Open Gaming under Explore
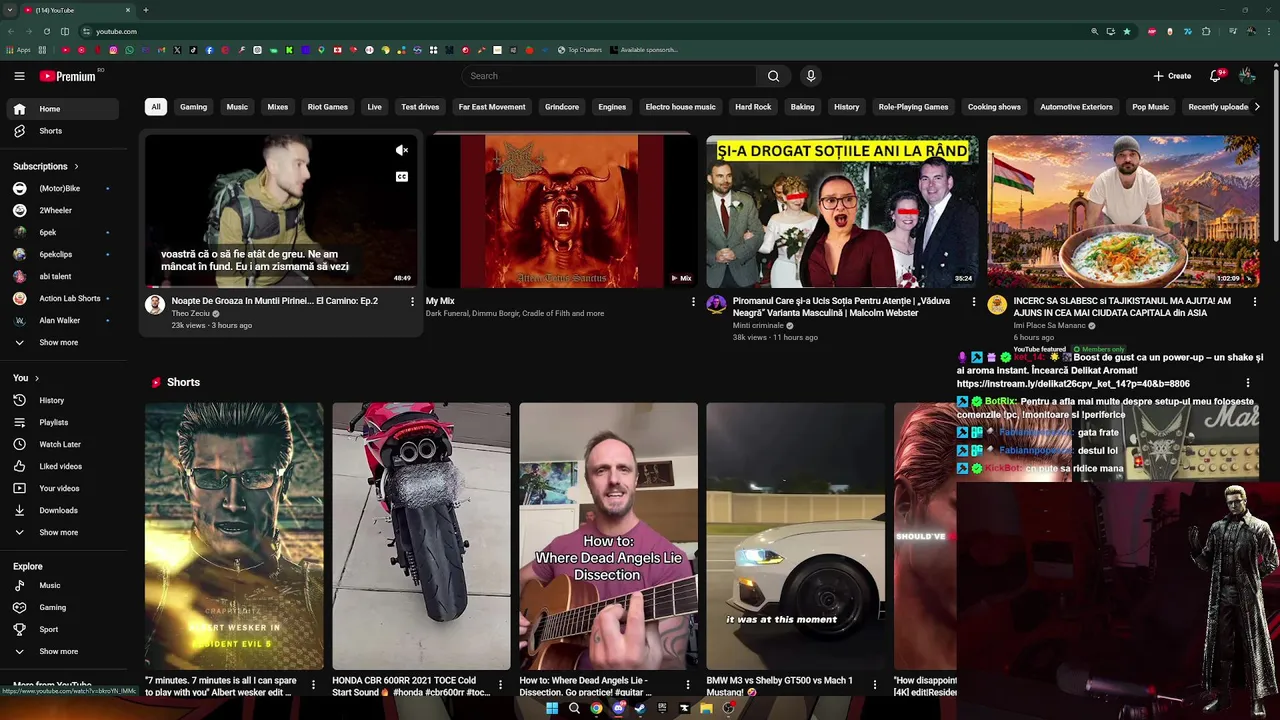1280x720 pixels. (x=63, y=607)
